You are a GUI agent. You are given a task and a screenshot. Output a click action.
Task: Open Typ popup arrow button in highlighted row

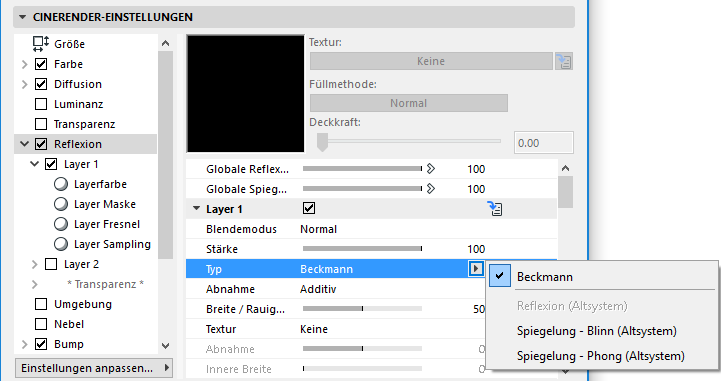476,268
